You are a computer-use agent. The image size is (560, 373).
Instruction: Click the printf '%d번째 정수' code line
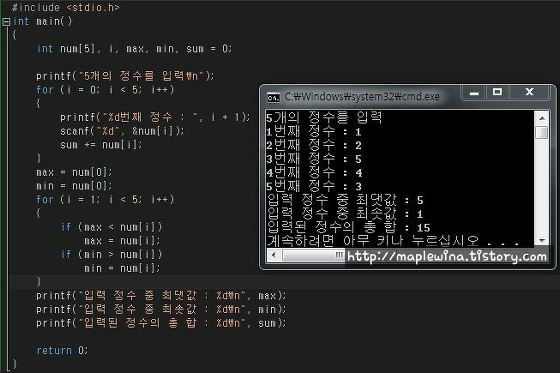(155, 117)
